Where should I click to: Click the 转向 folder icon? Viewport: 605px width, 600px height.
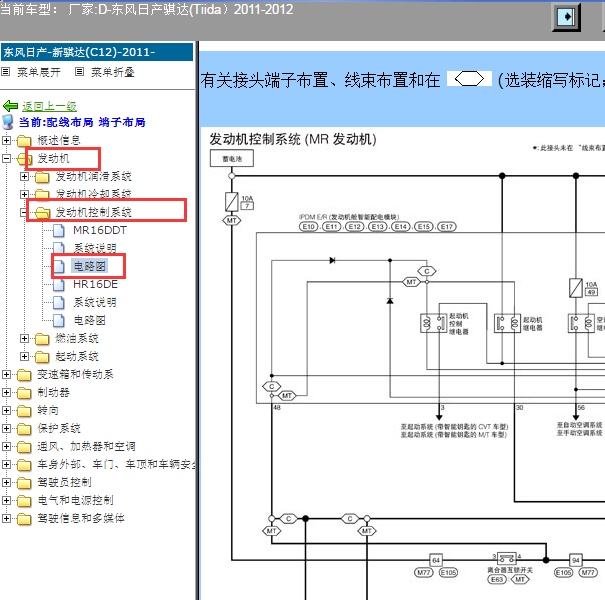24,411
